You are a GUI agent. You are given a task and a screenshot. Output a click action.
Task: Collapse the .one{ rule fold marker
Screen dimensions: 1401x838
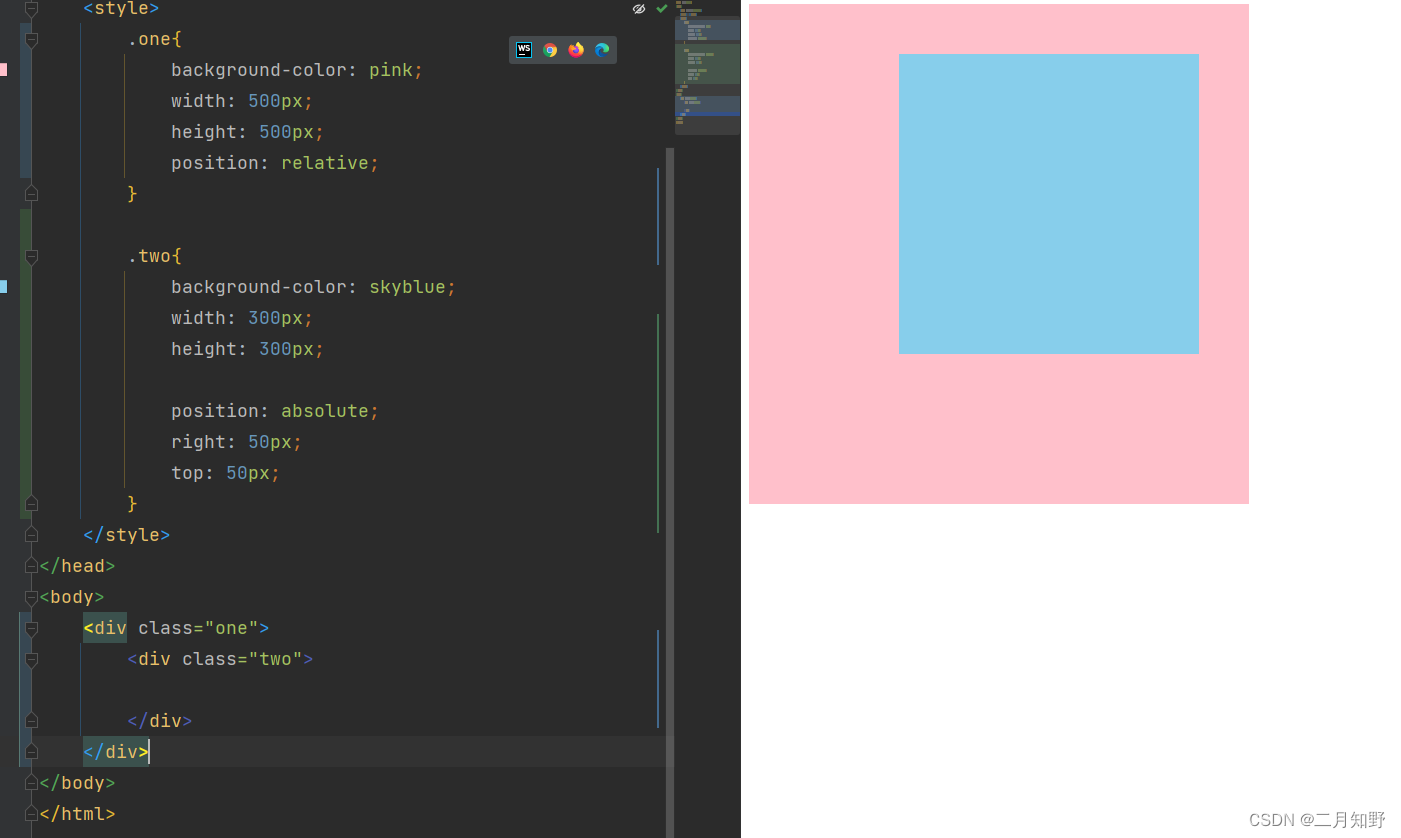point(31,39)
